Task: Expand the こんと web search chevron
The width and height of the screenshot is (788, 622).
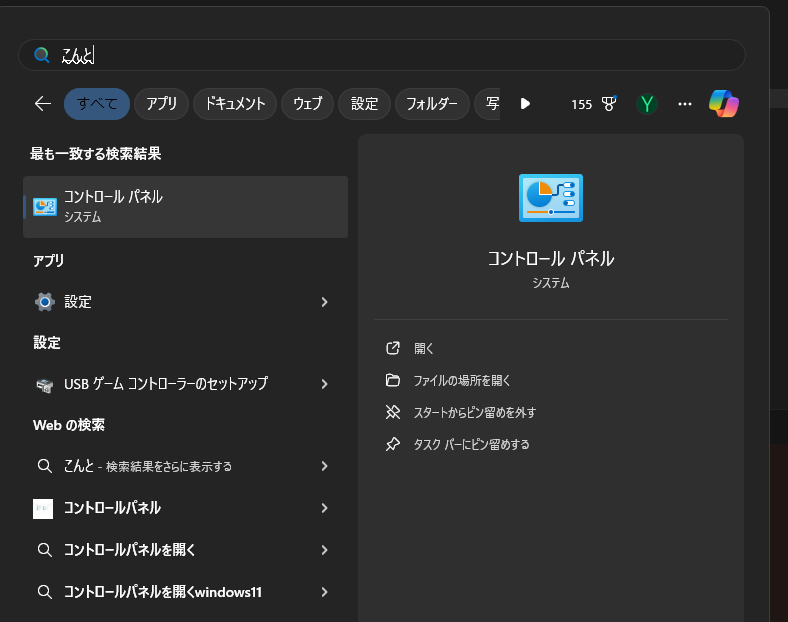Action: [325, 466]
